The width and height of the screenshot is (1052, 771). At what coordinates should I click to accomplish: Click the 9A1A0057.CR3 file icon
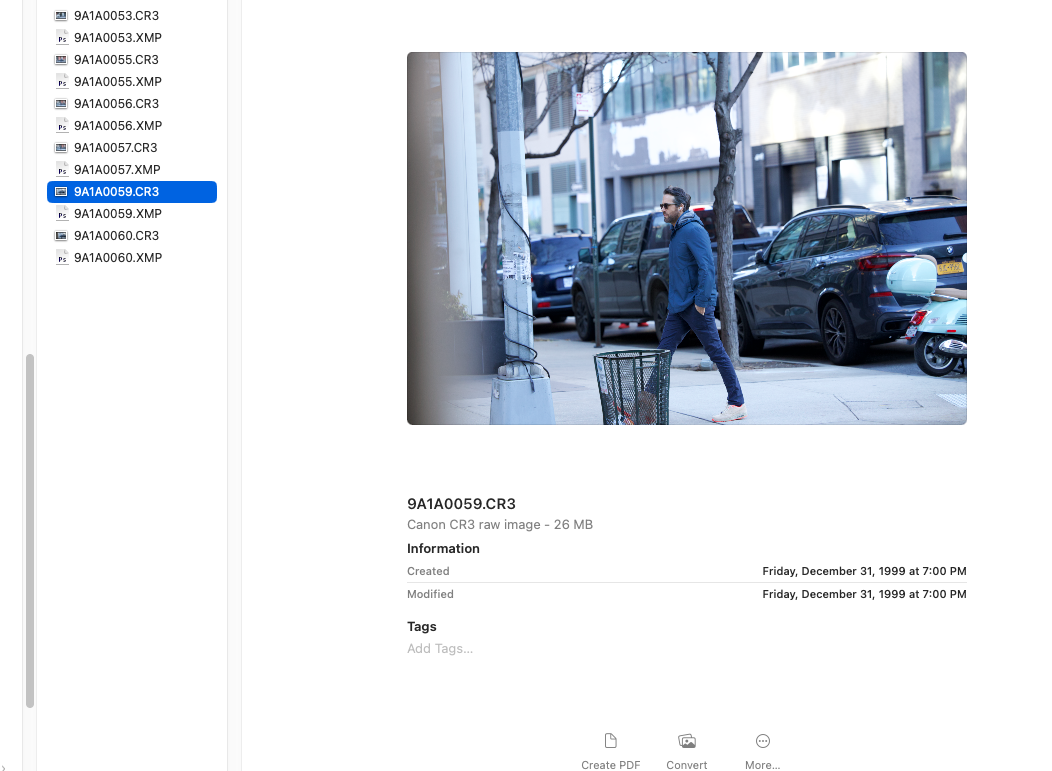coord(61,148)
